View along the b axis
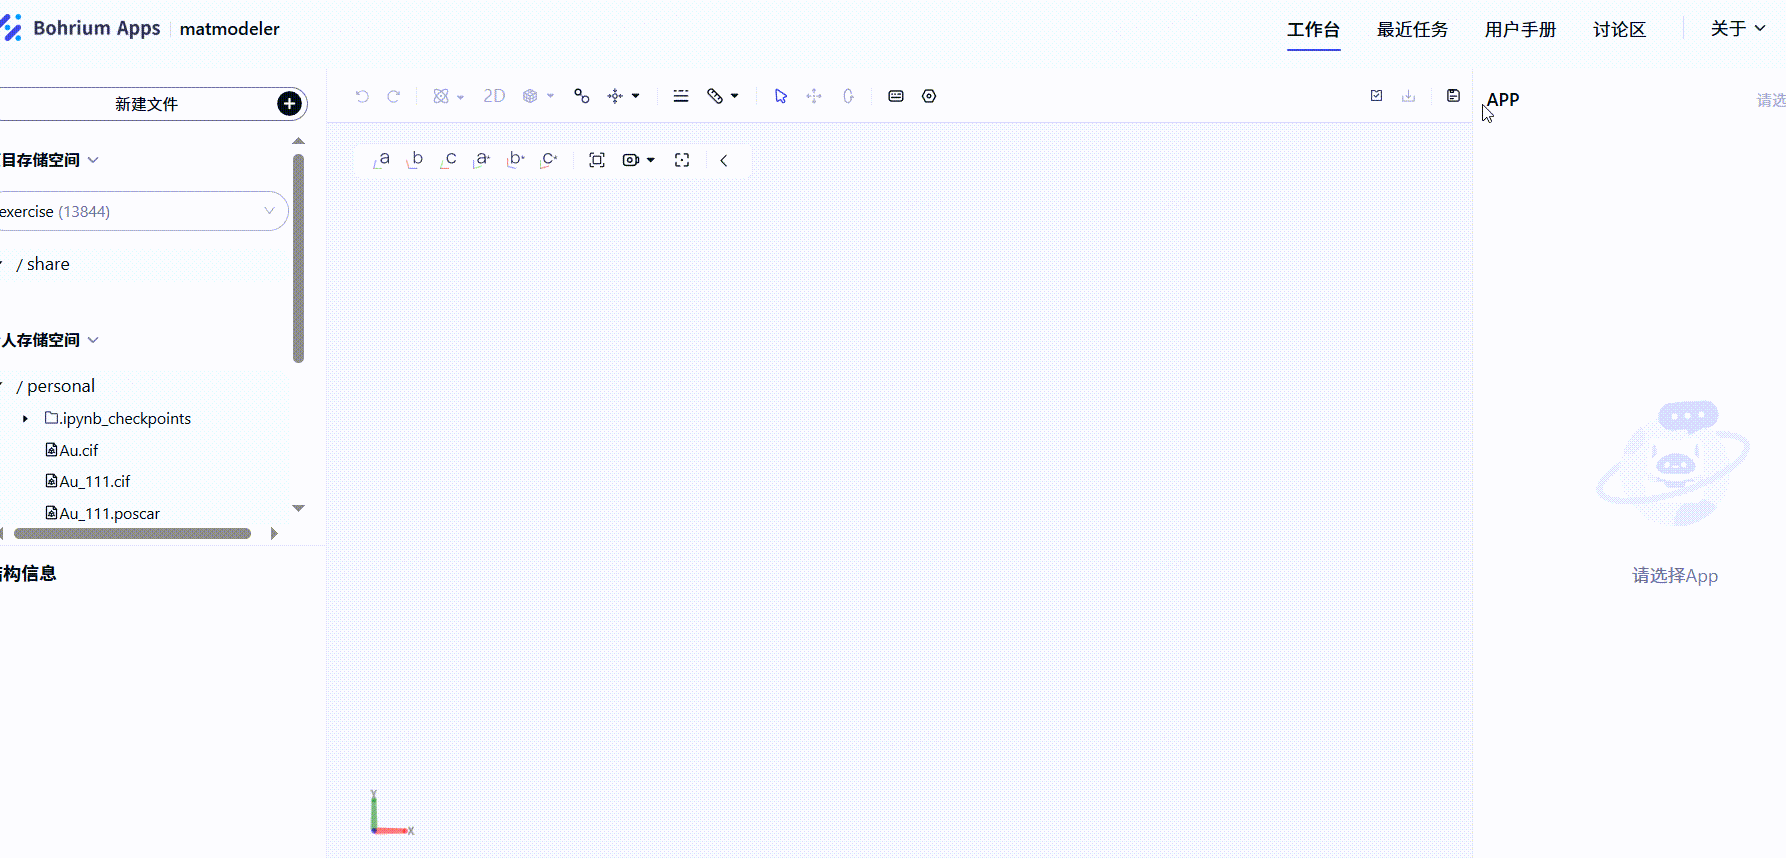 point(415,160)
